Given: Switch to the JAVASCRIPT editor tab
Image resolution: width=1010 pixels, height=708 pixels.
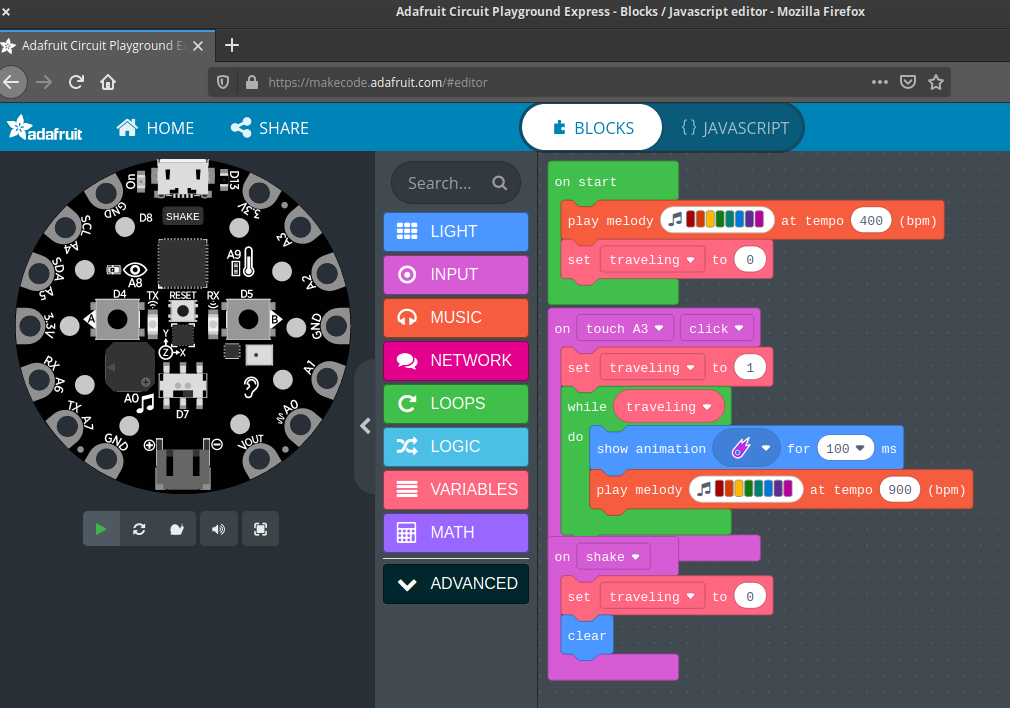Looking at the screenshot, I should coord(735,128).
